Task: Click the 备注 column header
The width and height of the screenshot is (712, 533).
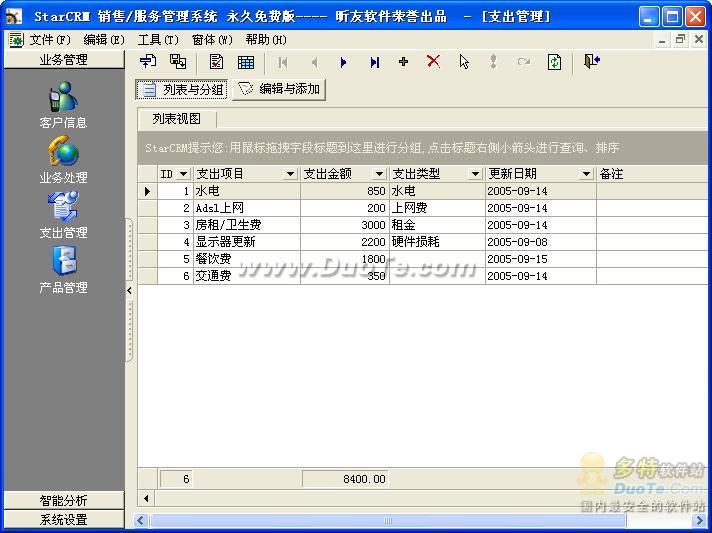Action: tap(652, 174)
